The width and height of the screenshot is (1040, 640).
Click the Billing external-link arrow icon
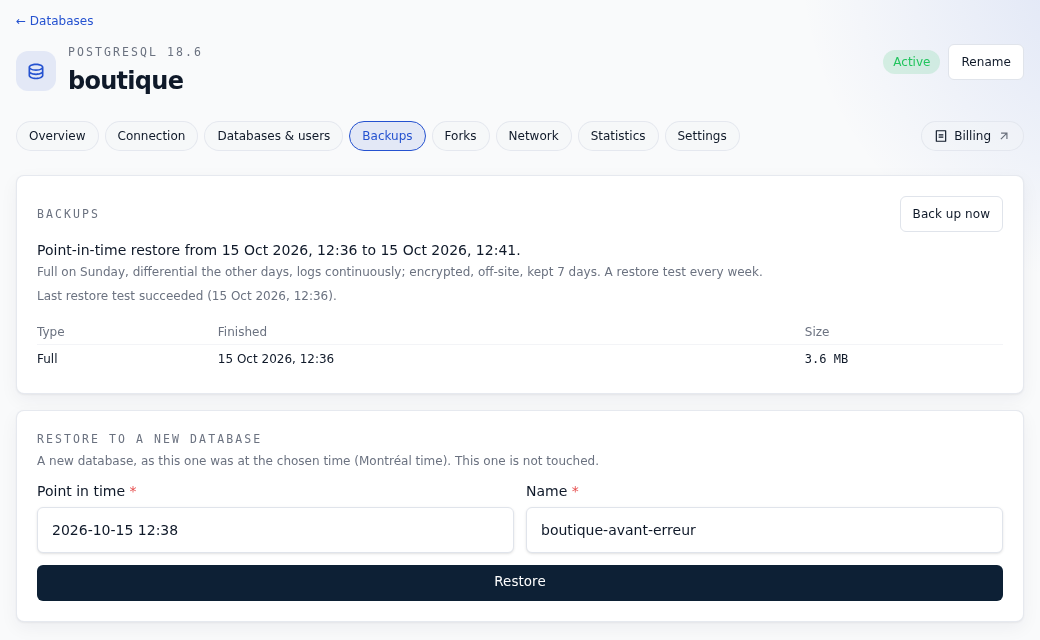1004,136
